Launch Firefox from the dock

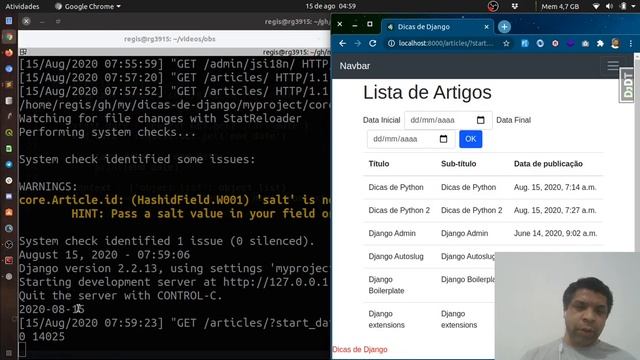pyautogui.click(x=9, y=53)
